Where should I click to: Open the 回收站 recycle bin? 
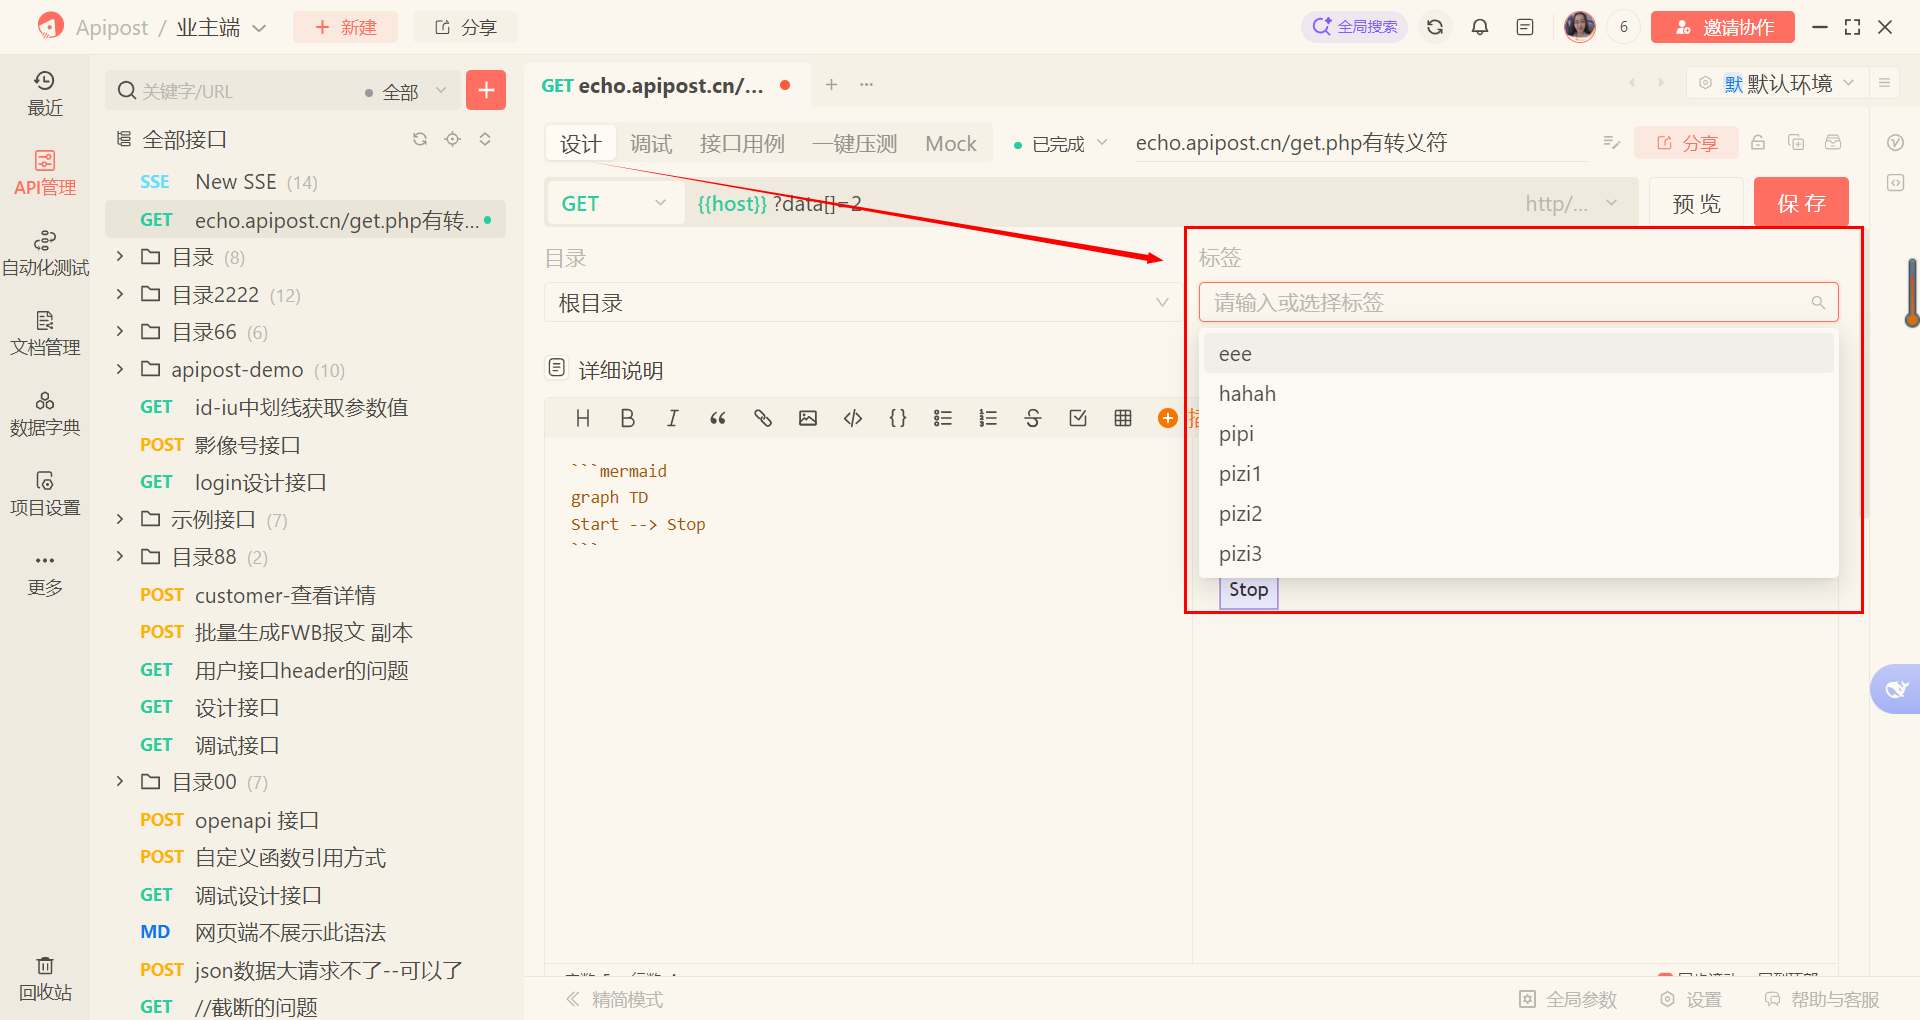(45, 979)
